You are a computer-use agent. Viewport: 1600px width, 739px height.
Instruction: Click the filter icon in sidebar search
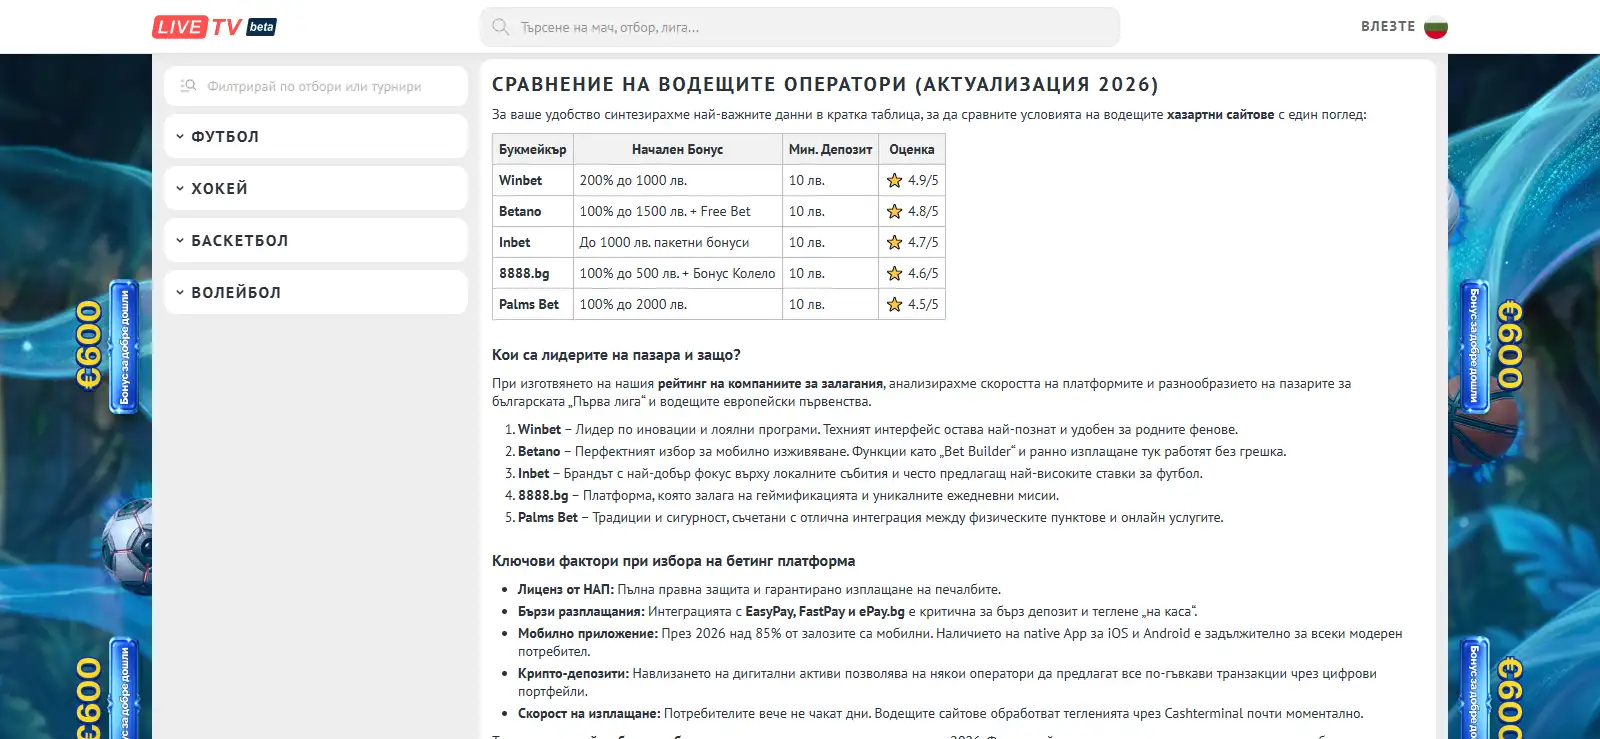coord(188,86)
